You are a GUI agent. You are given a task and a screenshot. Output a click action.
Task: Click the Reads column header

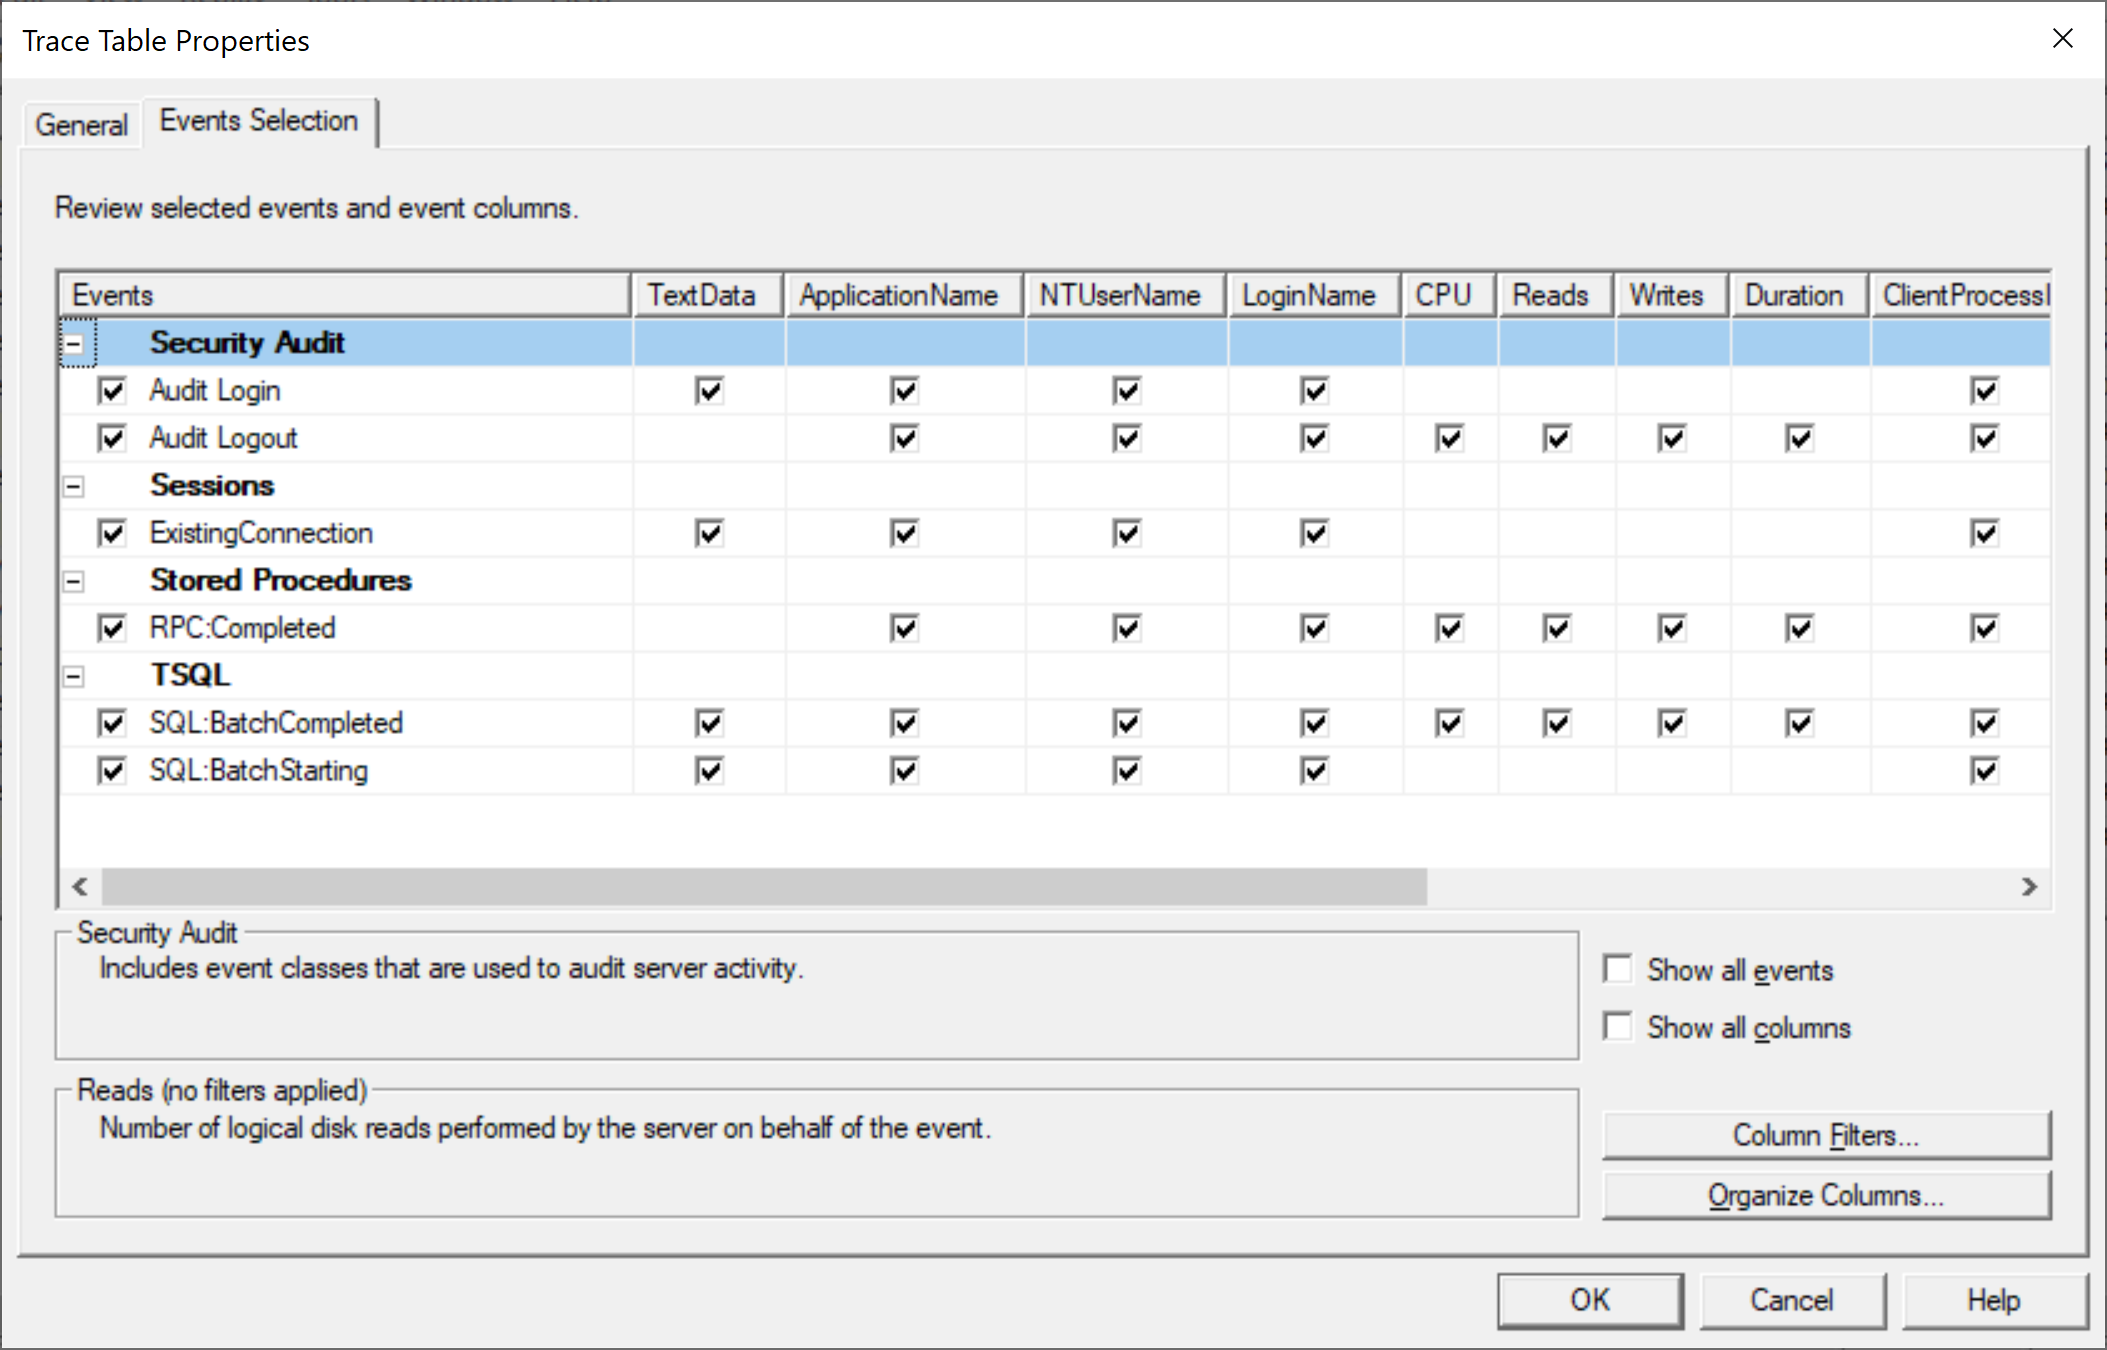[1552, 296]
